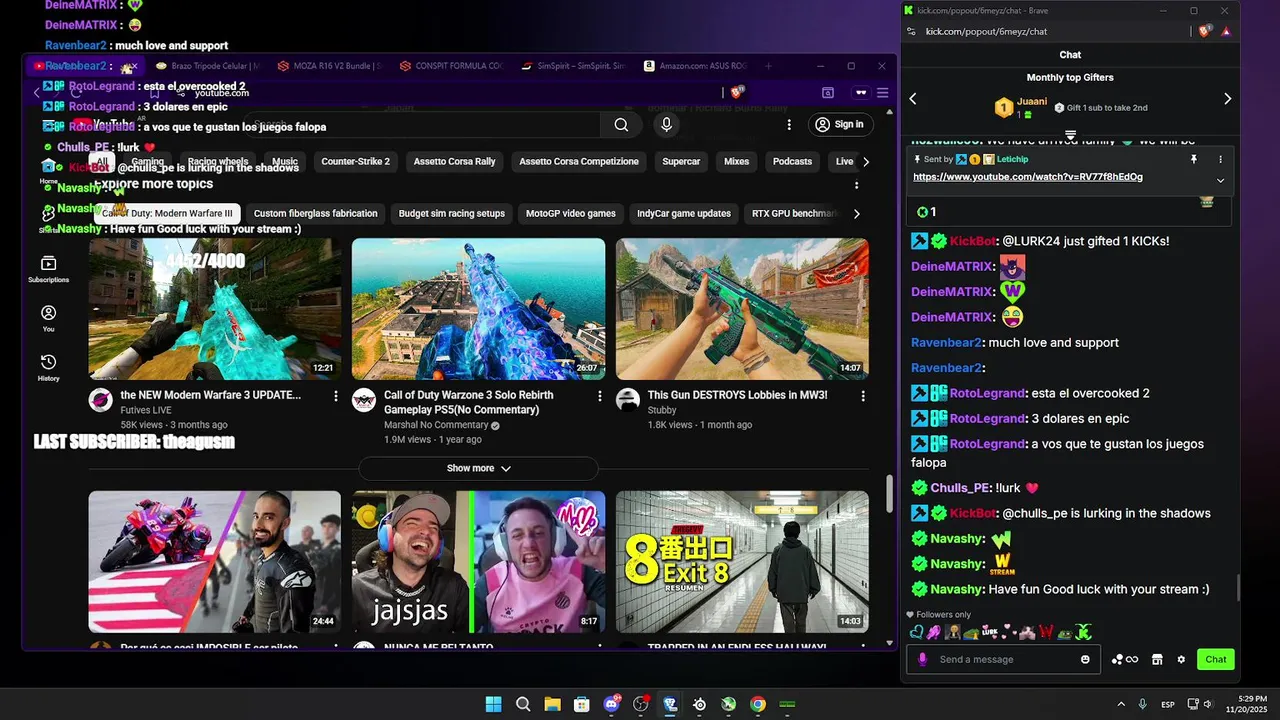Show more category chips with right arrow

tap(866, 161)
